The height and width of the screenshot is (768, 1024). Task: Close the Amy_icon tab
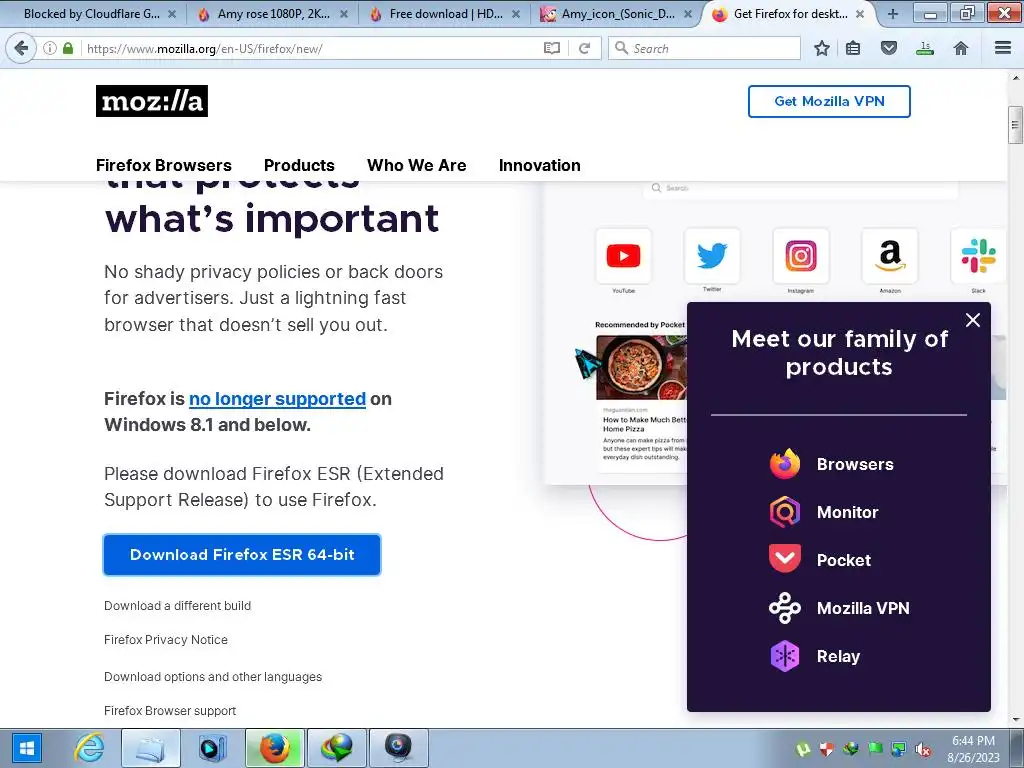(688, 14)
